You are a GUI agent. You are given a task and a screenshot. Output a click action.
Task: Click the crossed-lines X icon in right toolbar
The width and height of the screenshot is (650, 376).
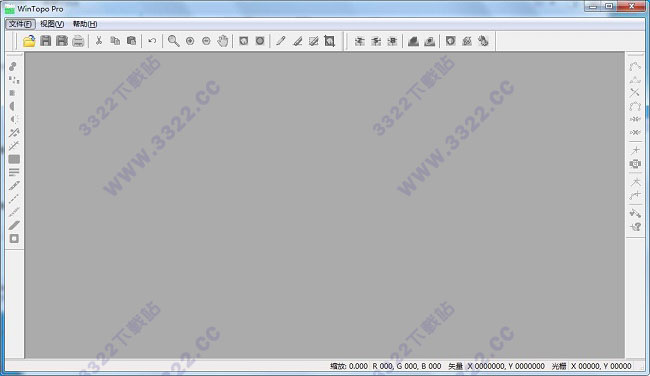coord(635,92)
